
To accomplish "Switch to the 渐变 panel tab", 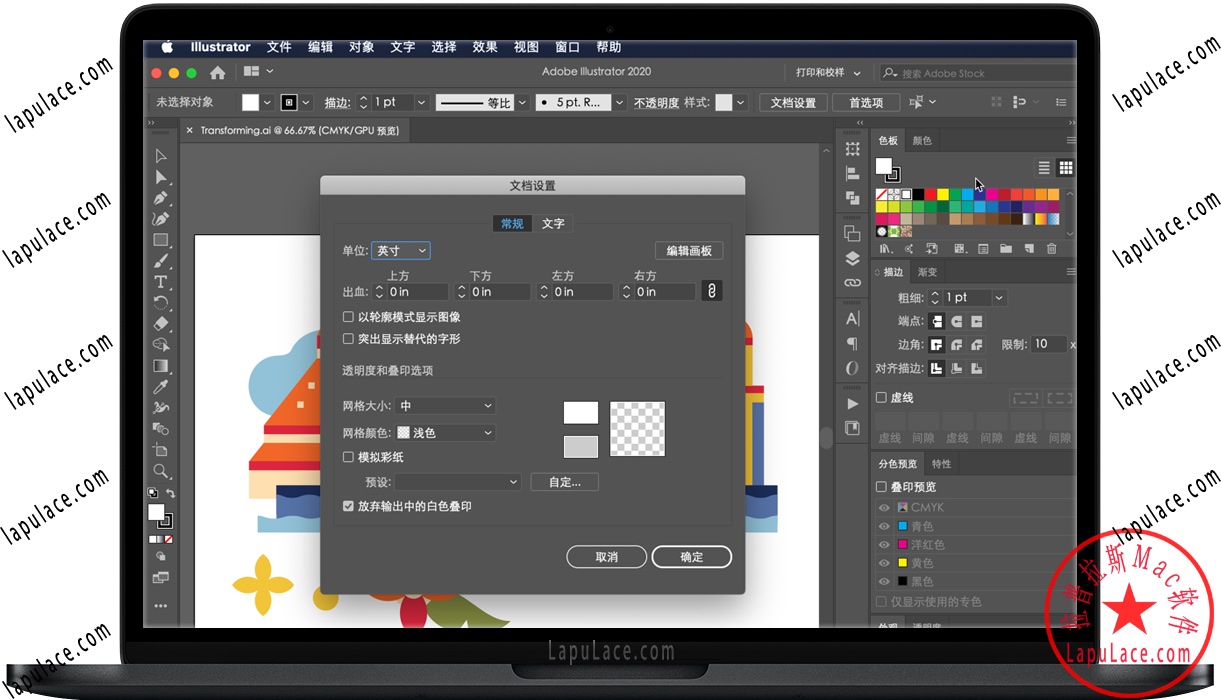I will tap(927, 272).
